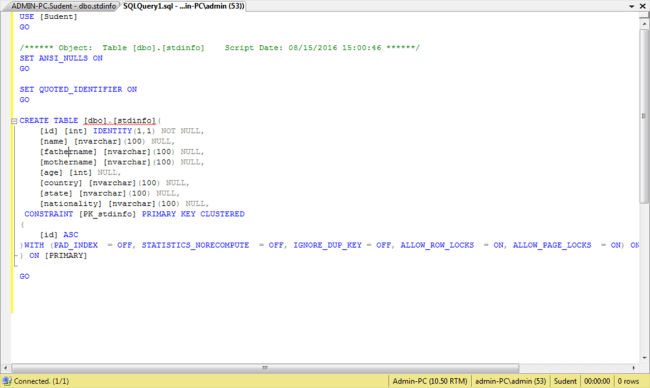Open the active files dropdown arrow
Image resolution: width=650 pixels, height=388 pixels.
click(x=631, y=6)
